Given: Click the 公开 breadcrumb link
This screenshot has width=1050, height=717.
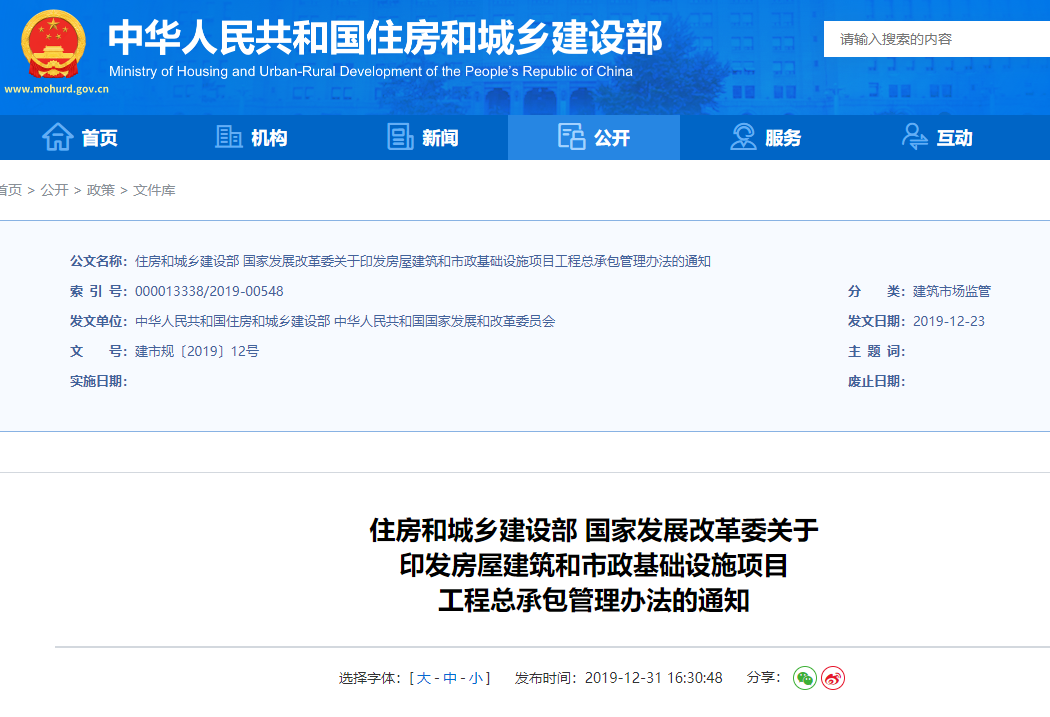Looking at the screenshot, I should point(55,189).
